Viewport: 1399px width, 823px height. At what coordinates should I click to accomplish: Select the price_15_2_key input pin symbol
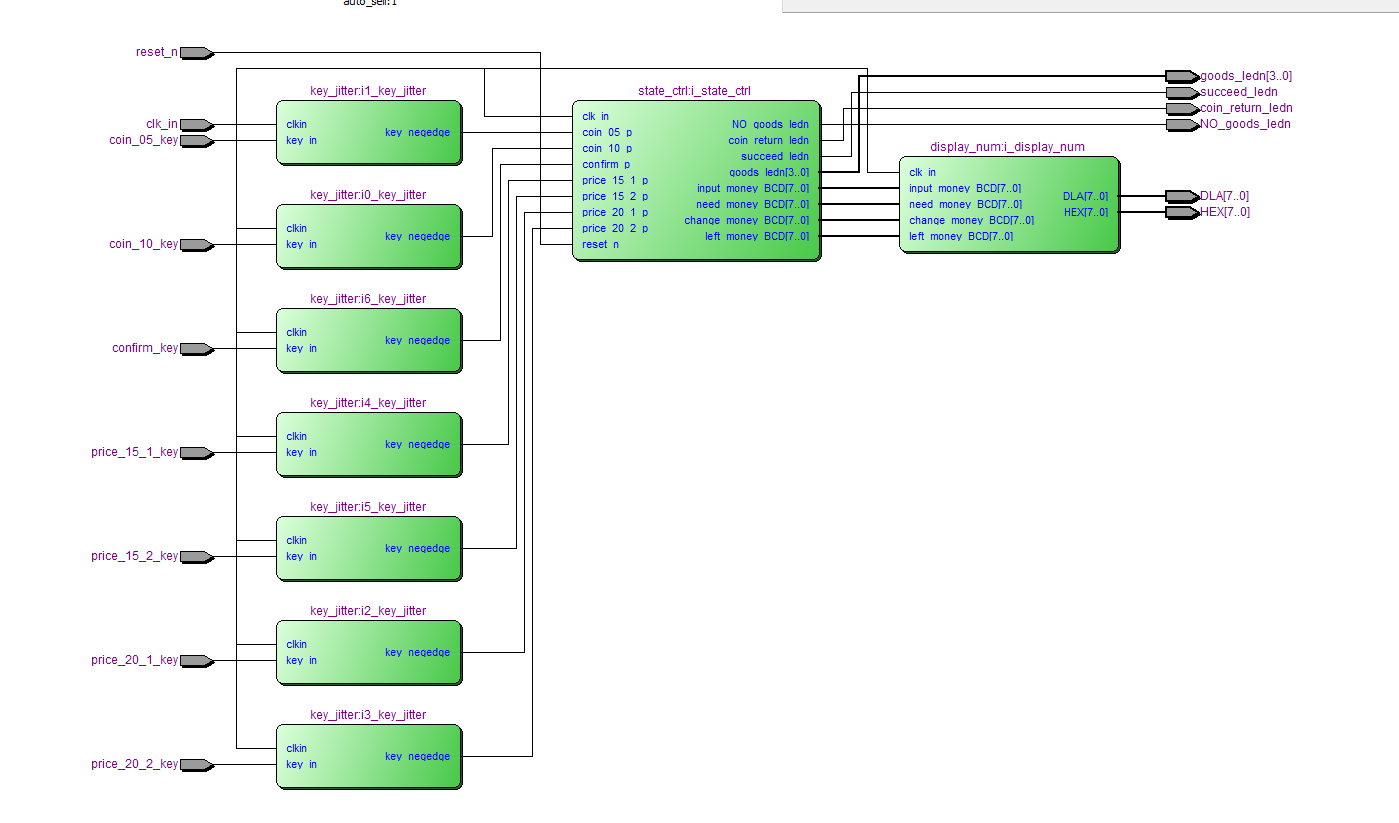click(196, 557)
